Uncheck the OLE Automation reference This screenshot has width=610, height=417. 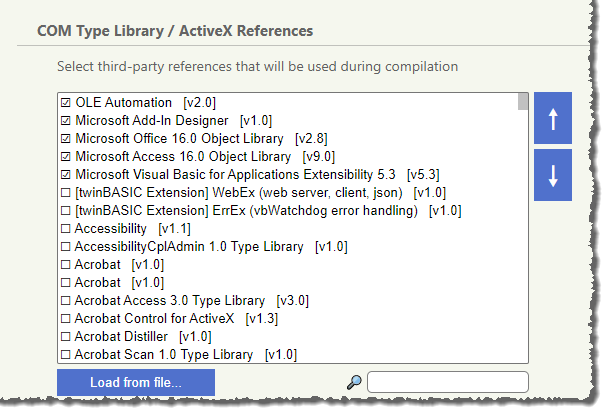66,102
